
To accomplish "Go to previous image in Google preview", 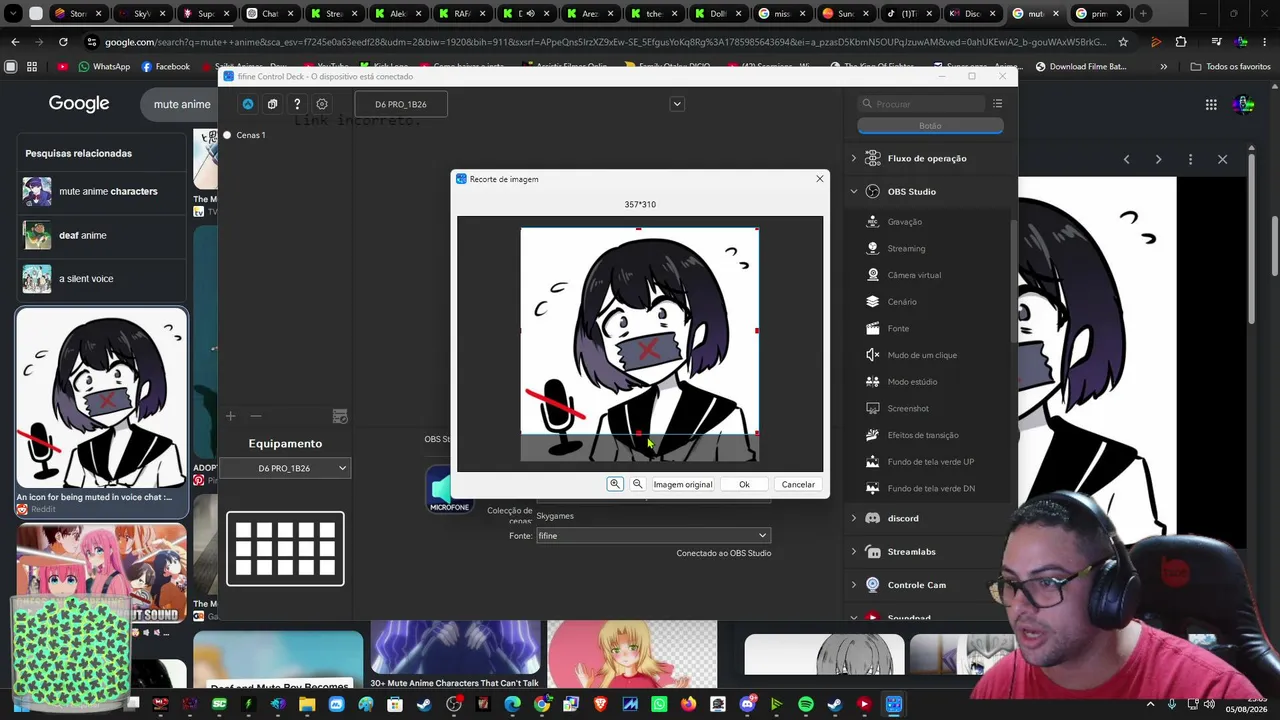I will pyautogui.click(x=1127, y=159).
